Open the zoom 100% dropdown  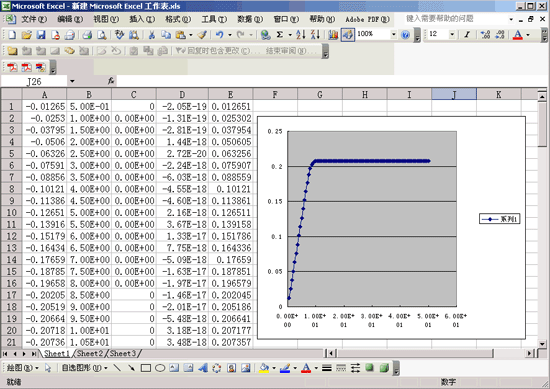coord(394,34)
